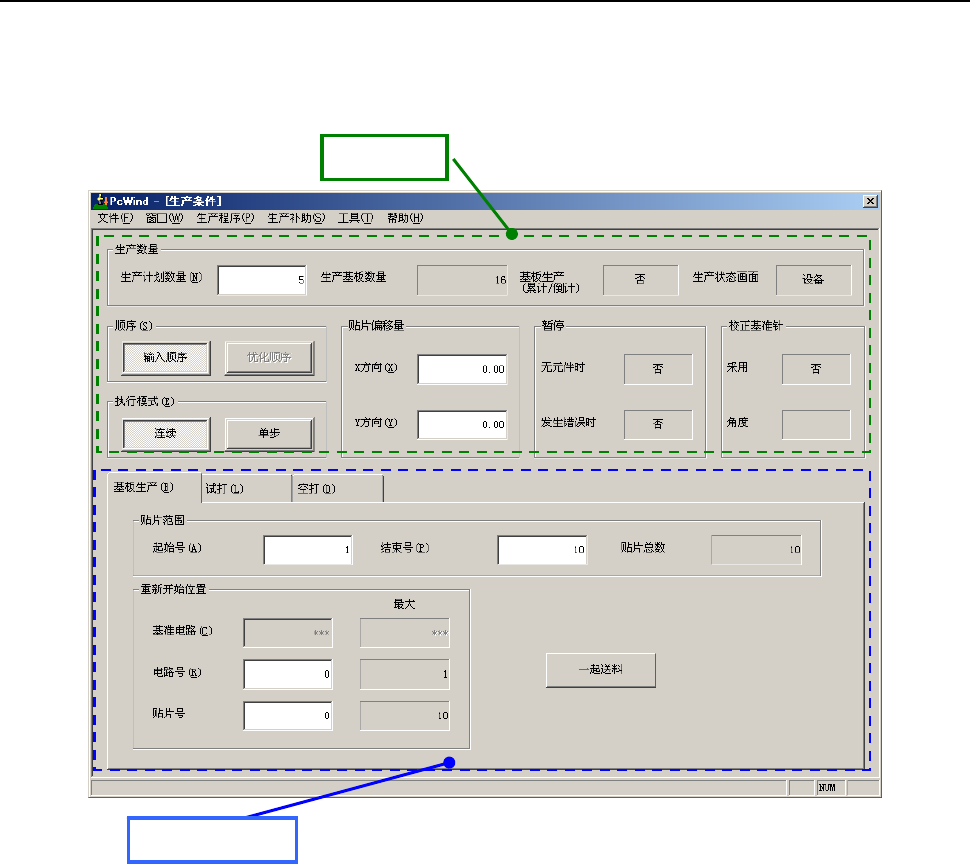Toggle the 无元件时 pause button

point(658,369)
